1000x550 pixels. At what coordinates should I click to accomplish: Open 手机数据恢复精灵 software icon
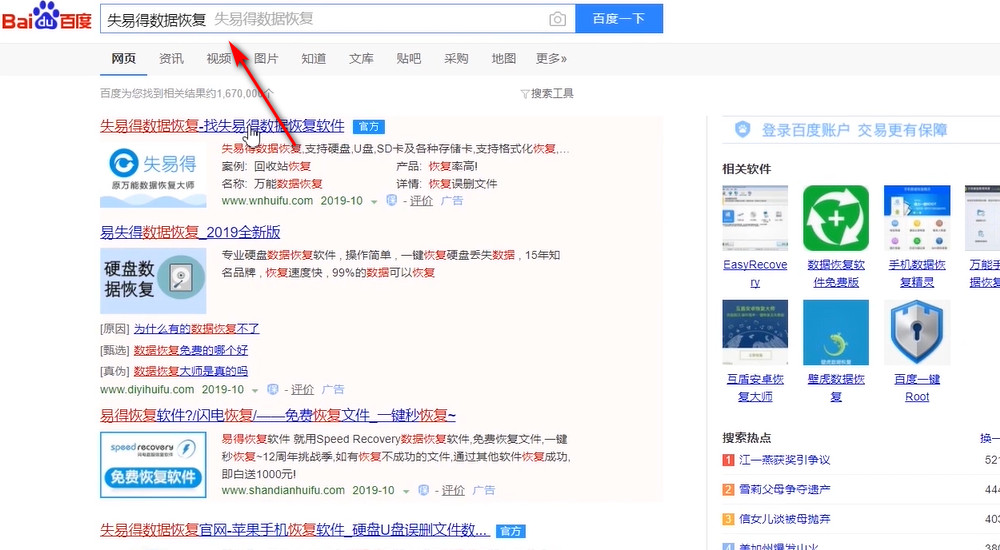[916, 218]
